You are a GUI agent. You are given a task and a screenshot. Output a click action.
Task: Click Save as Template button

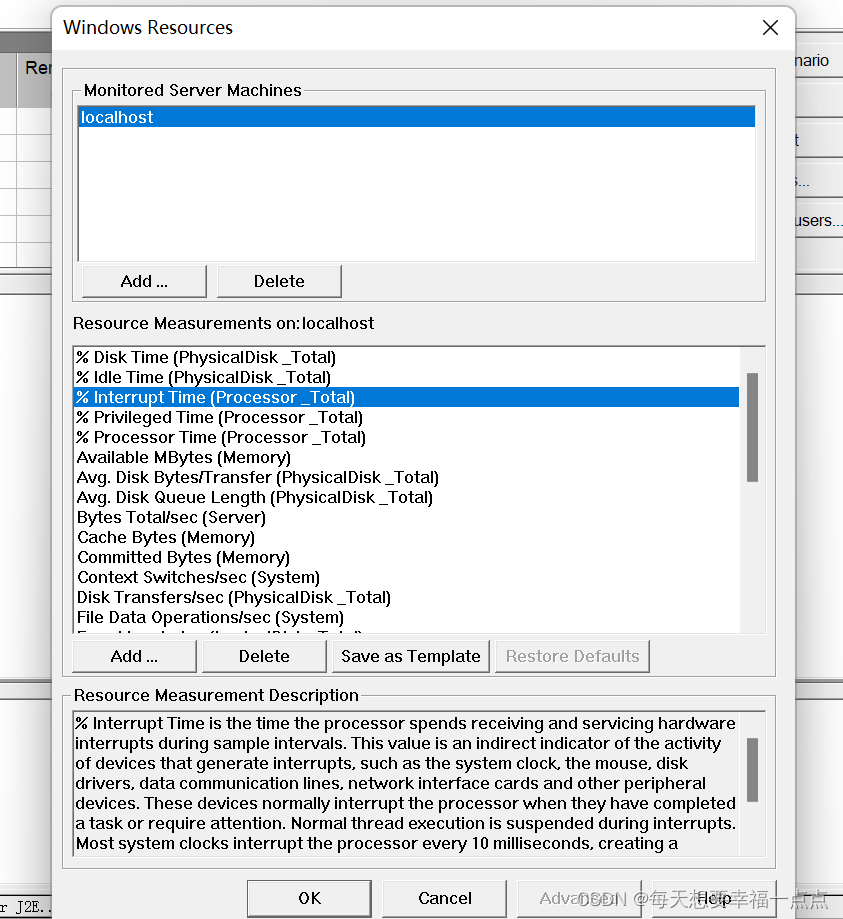[x=411, y=656]
